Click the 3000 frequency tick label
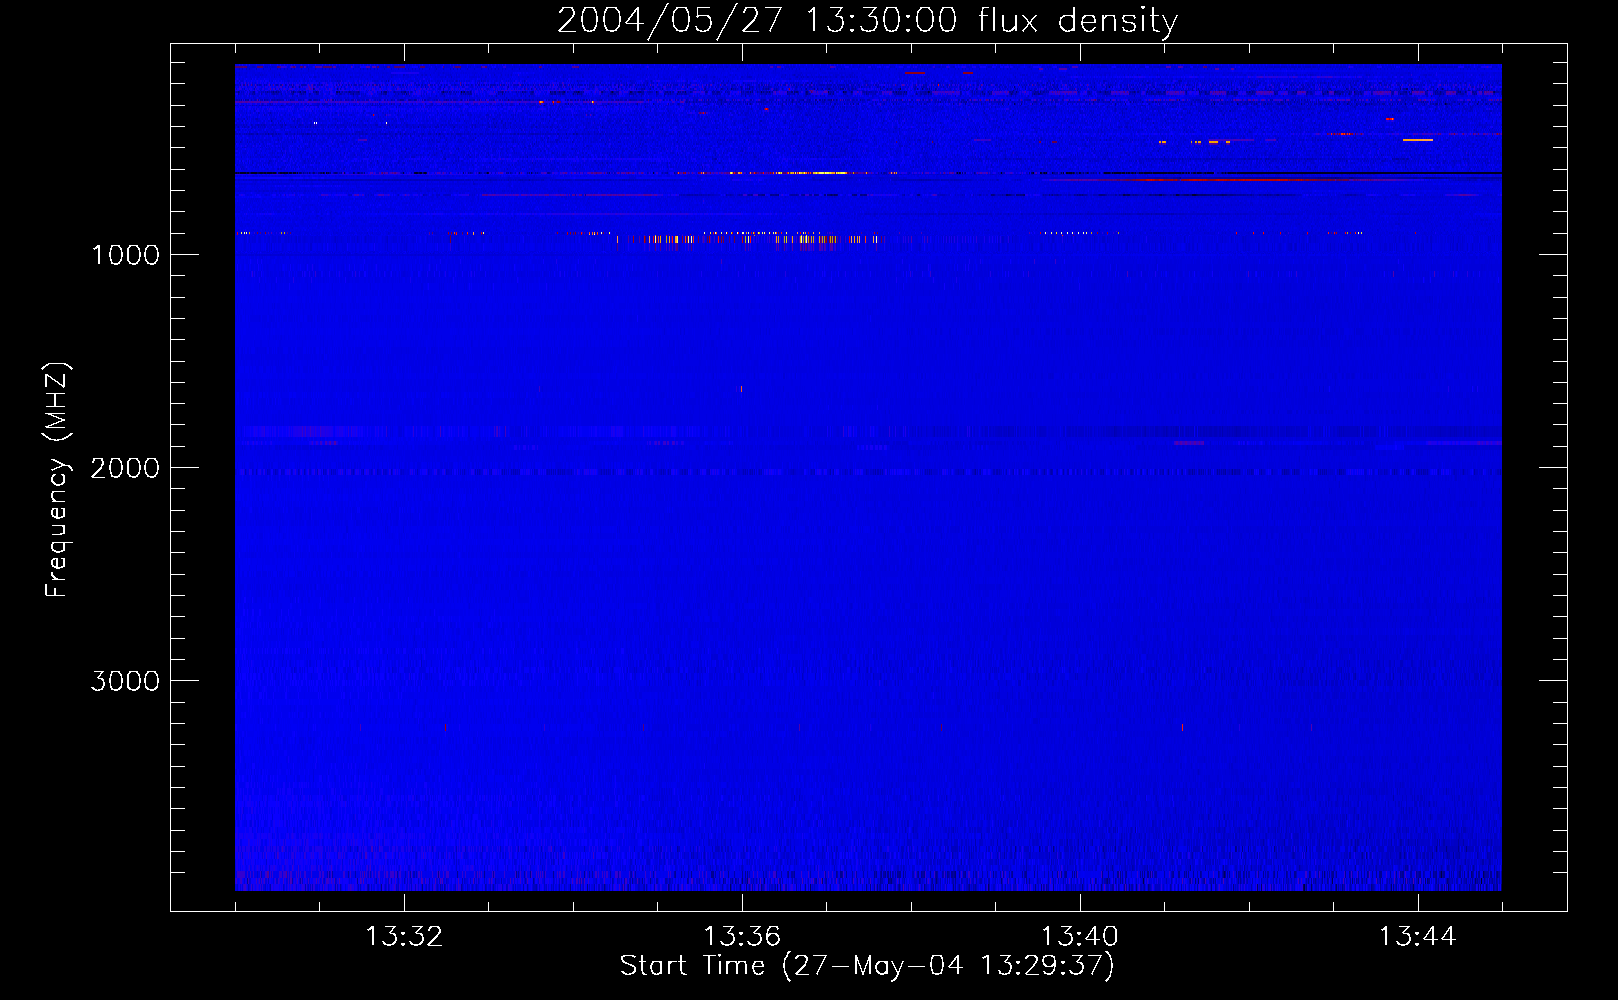1618x1000 pixels. [x=125, y=681]
